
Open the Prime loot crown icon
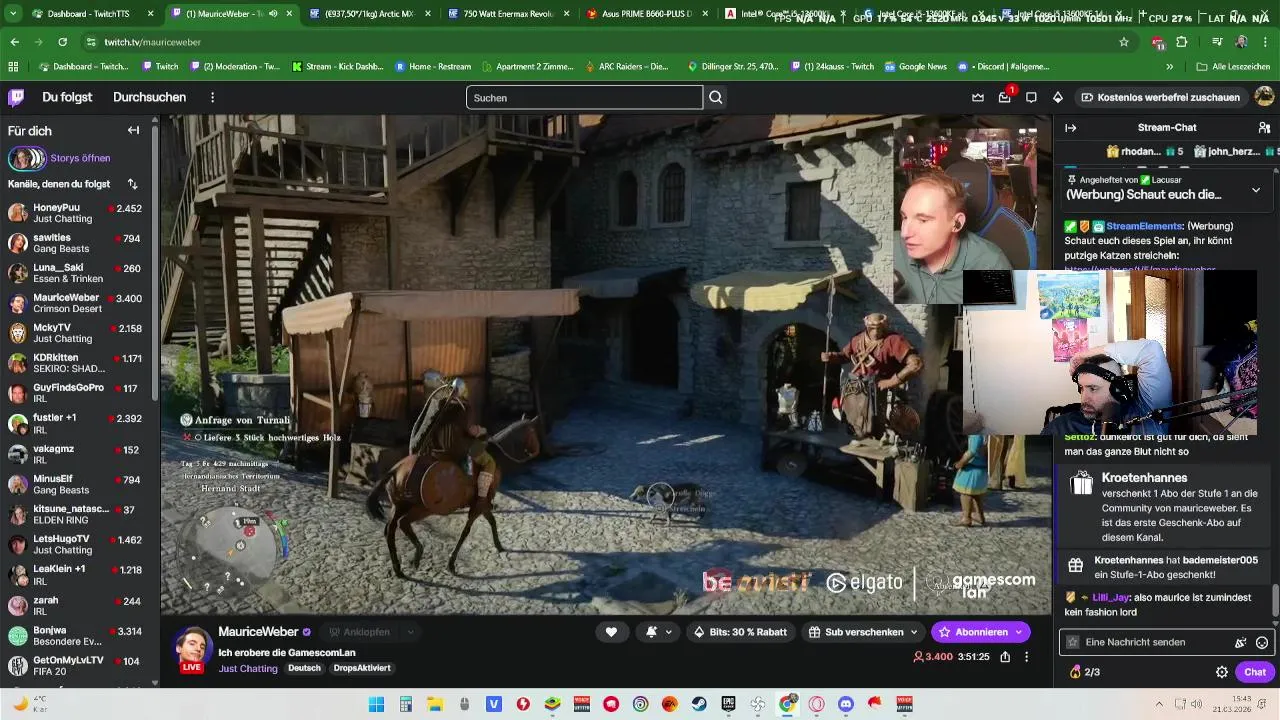point(978,97)
